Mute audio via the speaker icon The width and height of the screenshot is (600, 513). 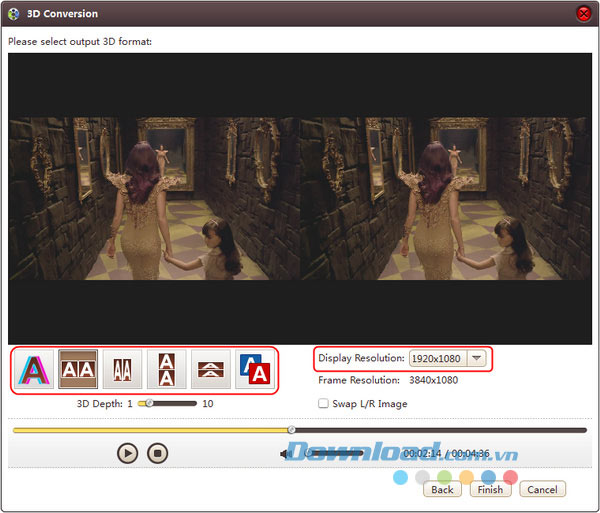point(285,454)
